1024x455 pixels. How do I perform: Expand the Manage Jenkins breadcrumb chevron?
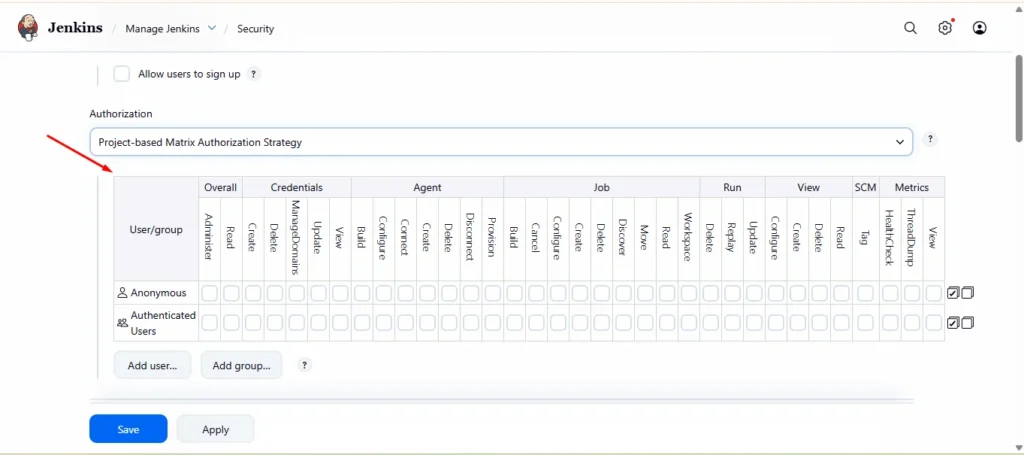point(212,28)
